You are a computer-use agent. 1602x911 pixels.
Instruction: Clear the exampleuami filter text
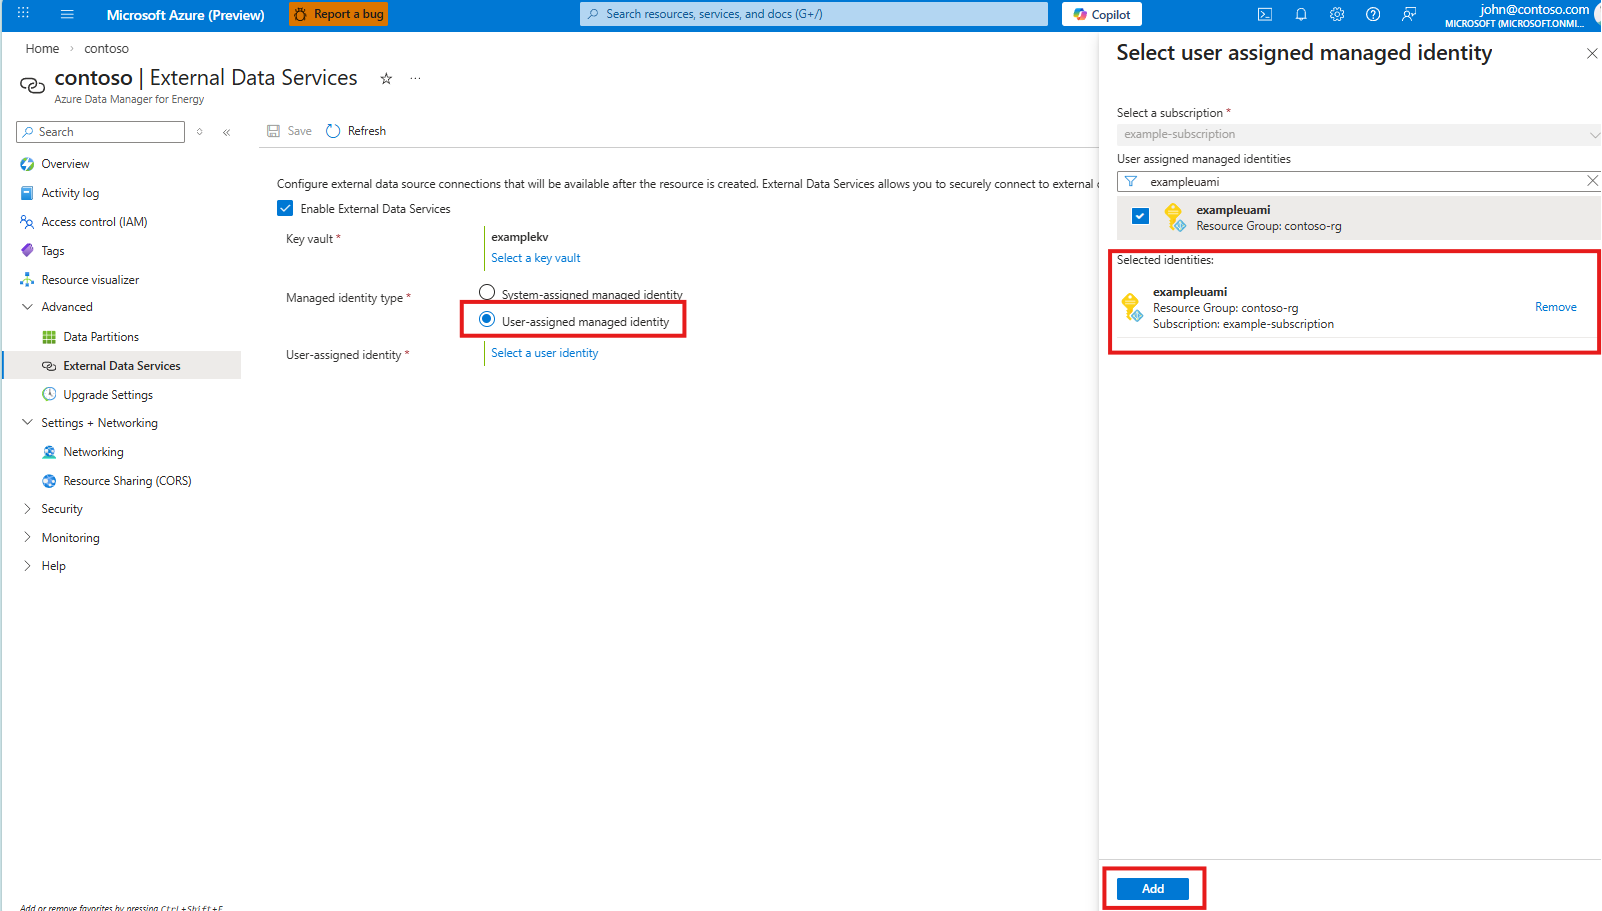[x=1592, y=181]
